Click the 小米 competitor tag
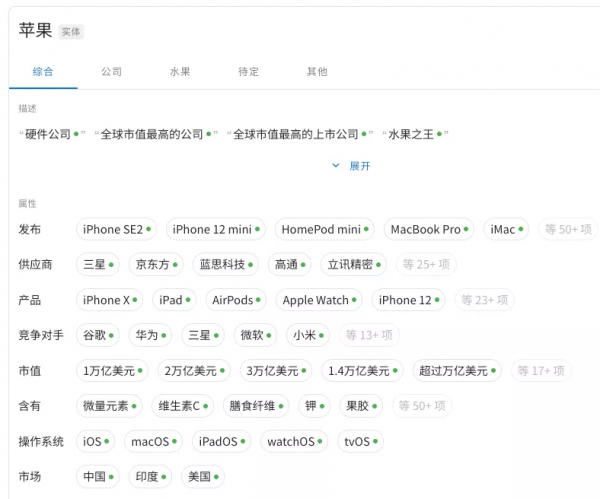 coord(308,335)
